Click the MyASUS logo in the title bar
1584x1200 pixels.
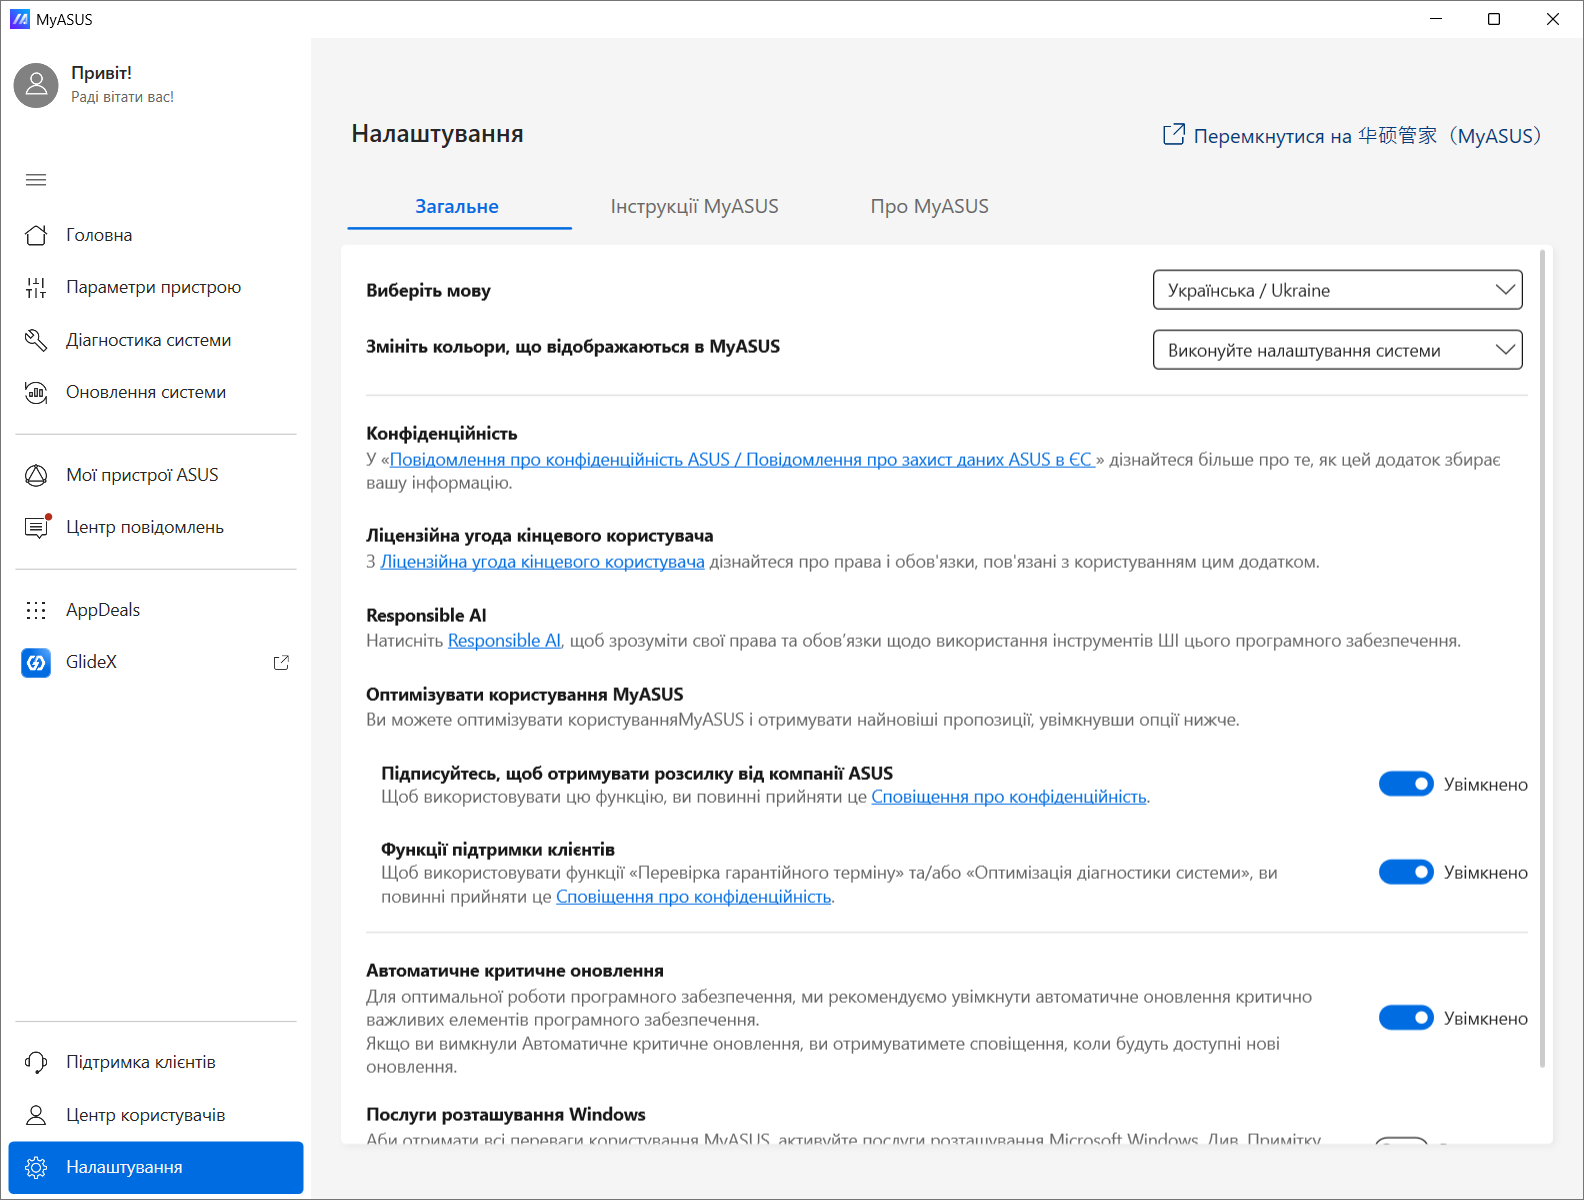pos(19,19)
